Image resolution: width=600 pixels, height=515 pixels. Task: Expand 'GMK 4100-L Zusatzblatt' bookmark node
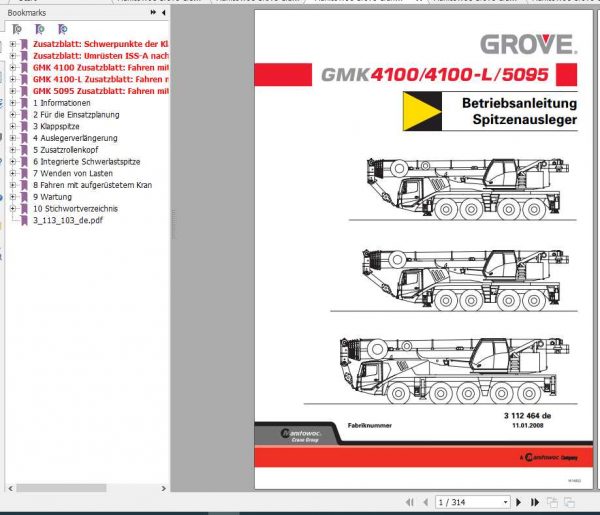point(13,79)
